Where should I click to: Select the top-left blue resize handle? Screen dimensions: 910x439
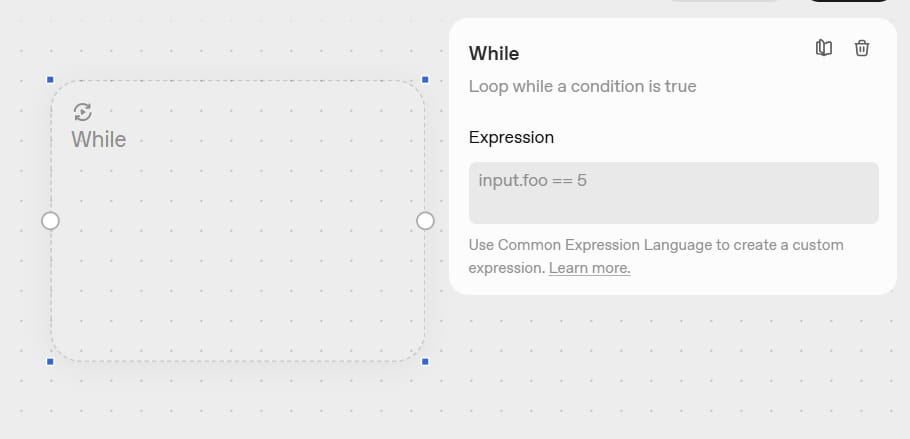coord(50,79)
